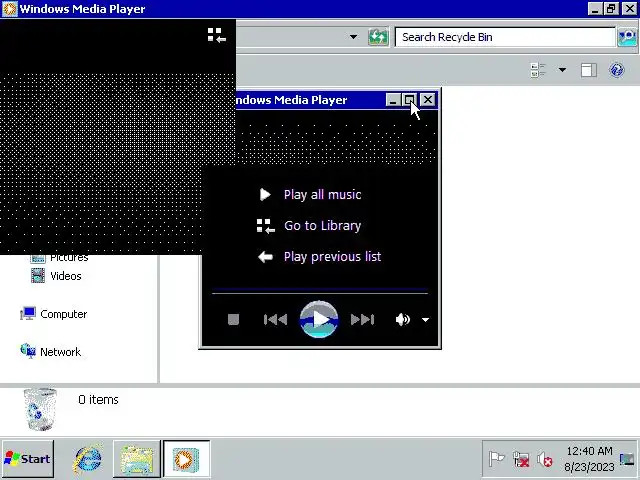Minimize the small Windows Media Player window

393,100
